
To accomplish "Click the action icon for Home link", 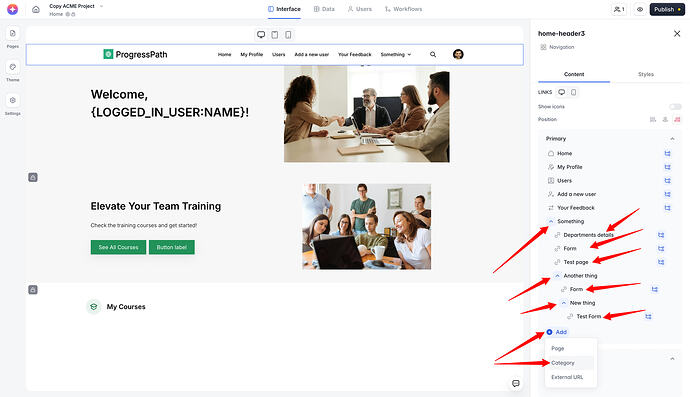I will [x=668, y=154].
